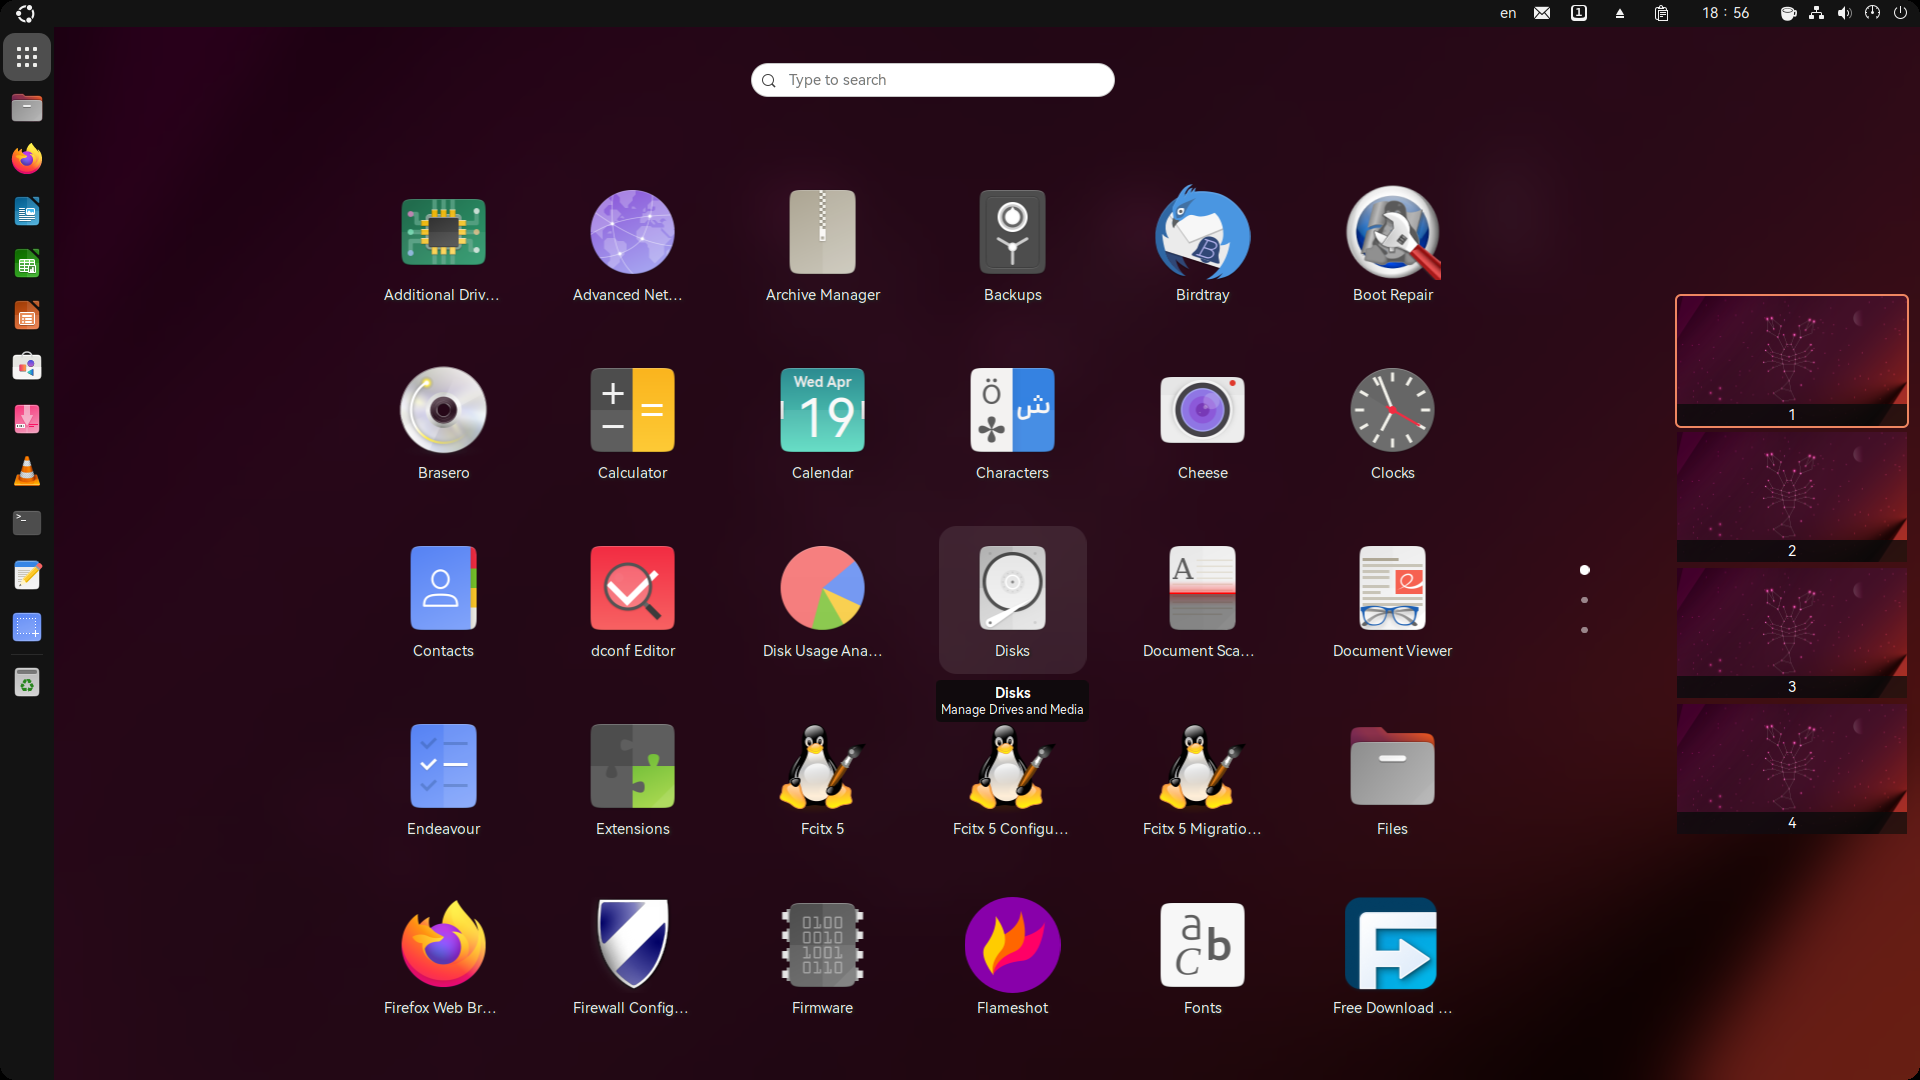Image resolution: width=1920 pixels, height=1080 pixels.
Task: Open Files from the app grid
Action: 1392,780
